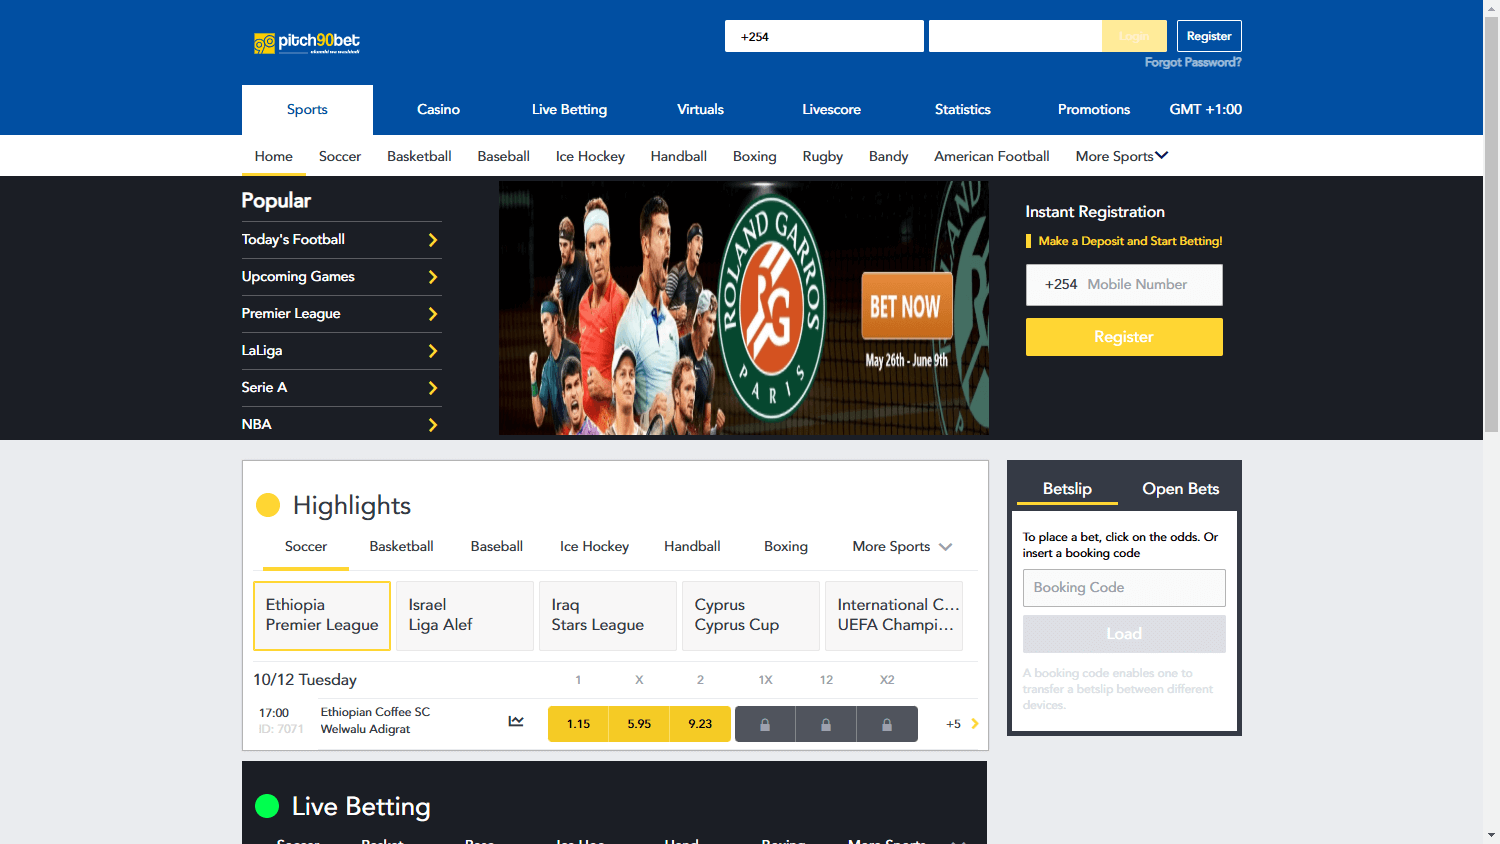Viewport: 1500px width, 844px height.
Task: Click the arrow next to Premier League
Action: 433,314
